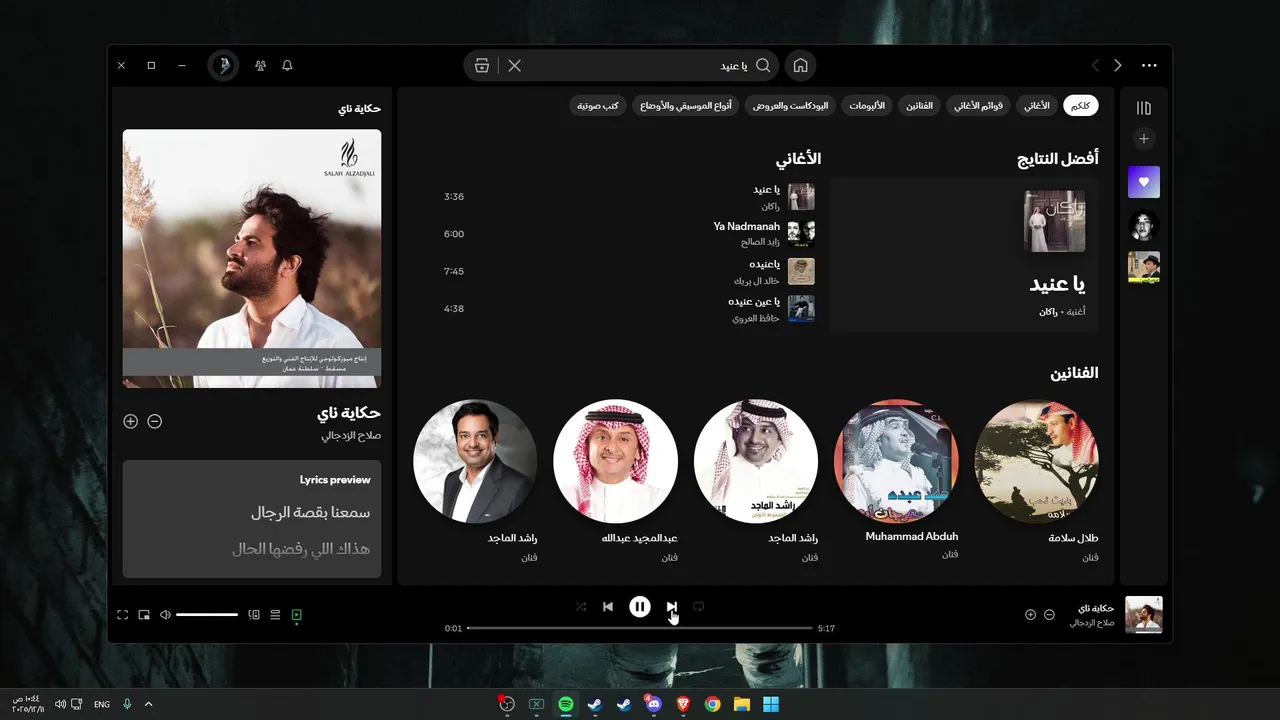Skip to the next track

click(x=672, y=606)
